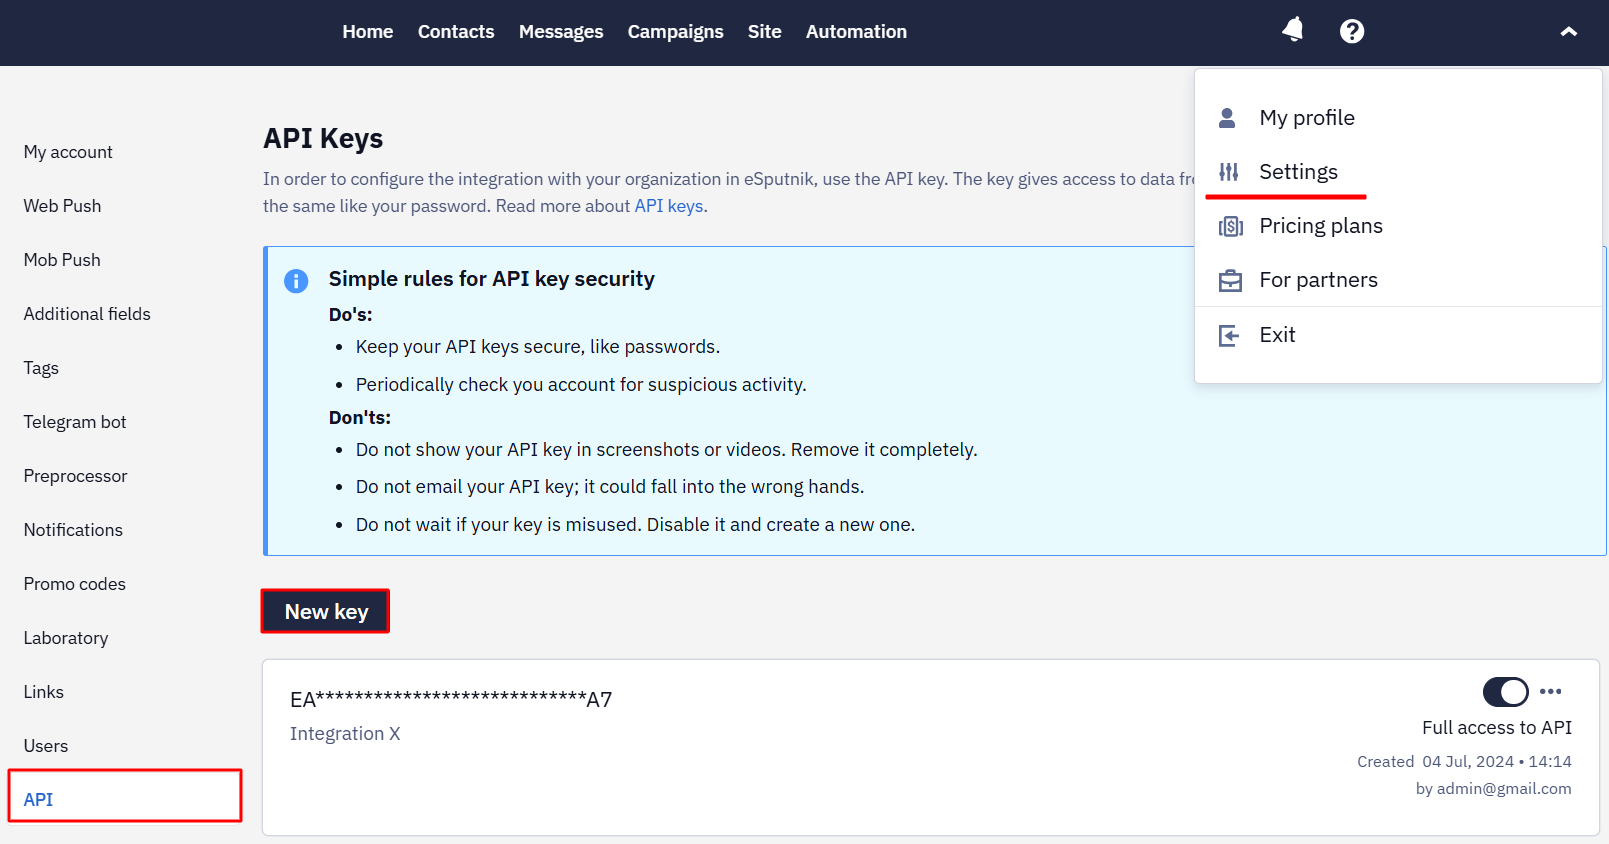Click the Integration X key name
Viewport: 1609px width, 844px height.
pyautogui.click(x=345, y=734)
